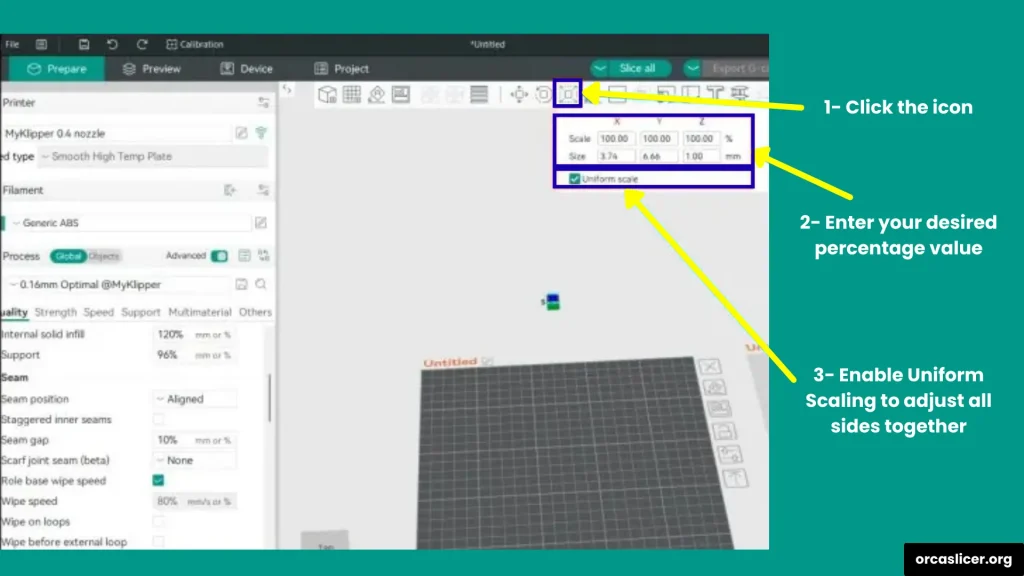Image resolution: width=1024 pixels, height=576 pixels.
Task: Open the 0.16mm Optimal @MyKlipper dropdown
Action: pos(119,285)
